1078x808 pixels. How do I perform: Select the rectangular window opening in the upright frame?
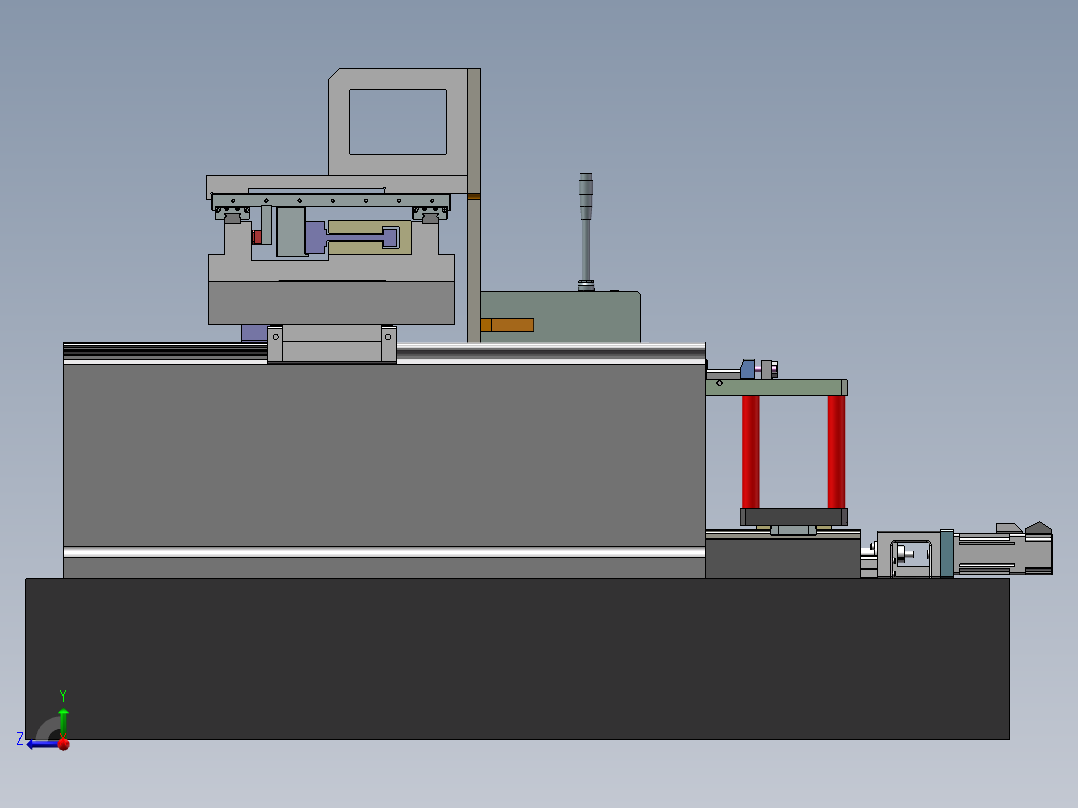coord(398,122)
